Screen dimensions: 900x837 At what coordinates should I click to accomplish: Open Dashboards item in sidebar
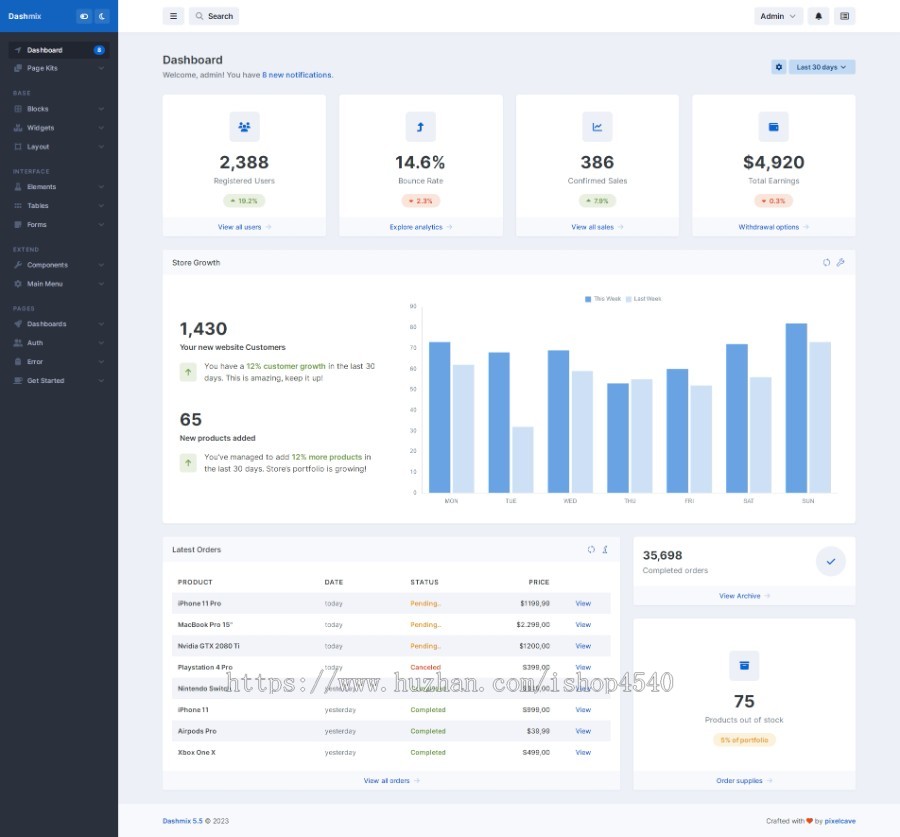(59, 324)
